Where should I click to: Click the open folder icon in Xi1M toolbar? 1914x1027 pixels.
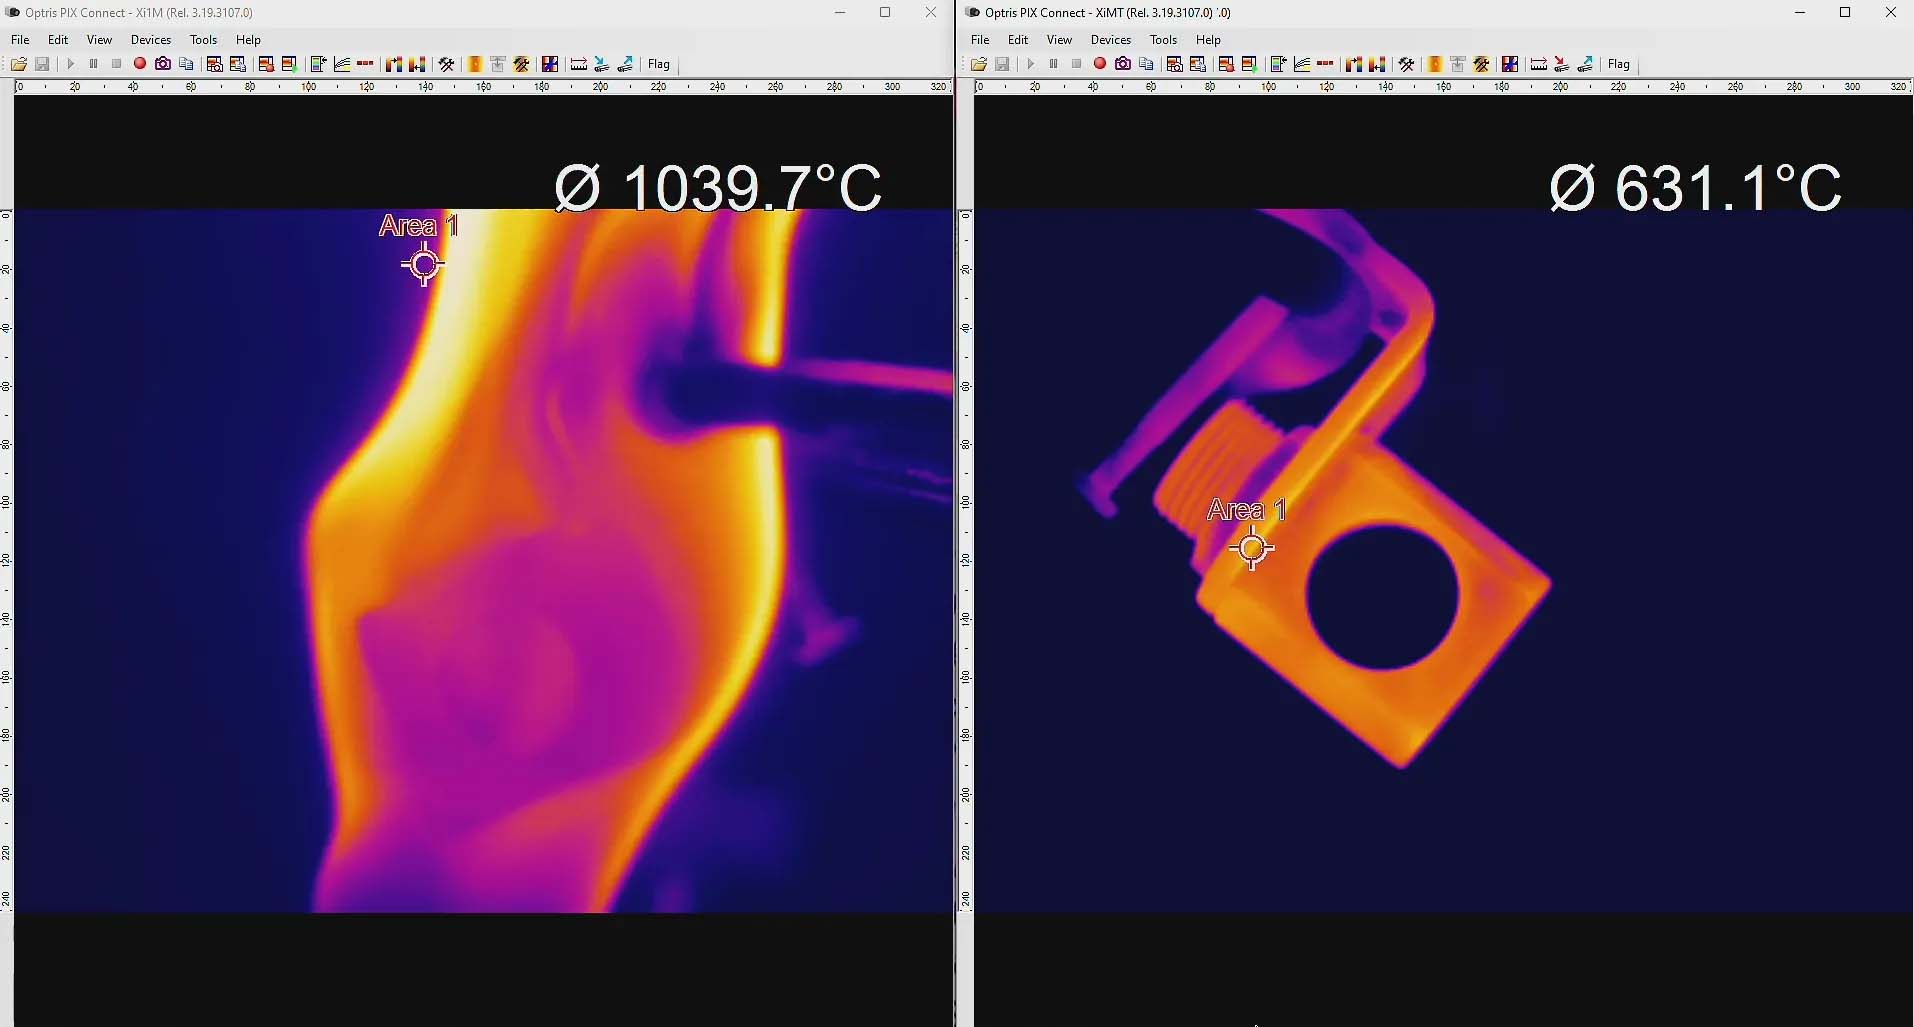19,64
